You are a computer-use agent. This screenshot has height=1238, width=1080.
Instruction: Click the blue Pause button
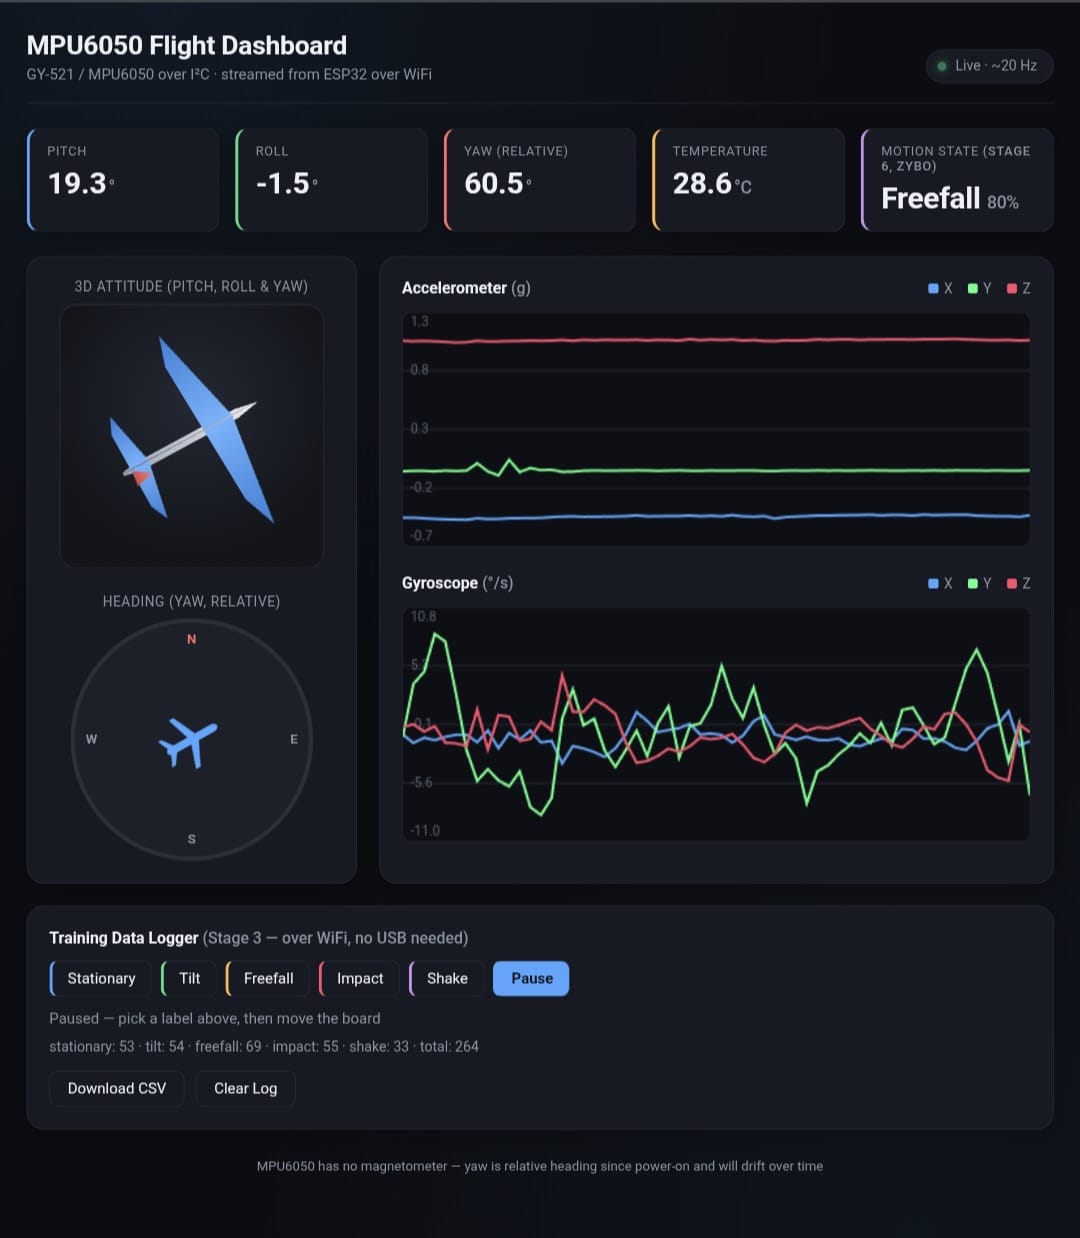click(531, 978)
